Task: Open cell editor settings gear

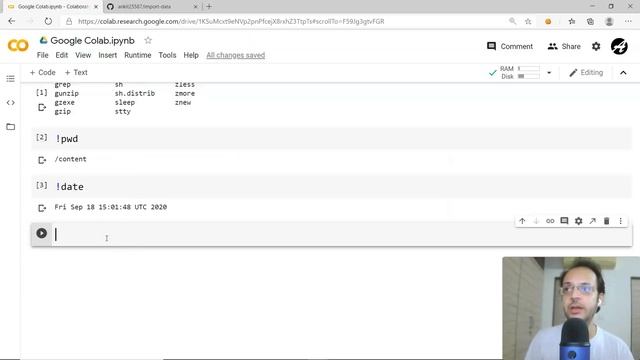Action: (578, 221)
